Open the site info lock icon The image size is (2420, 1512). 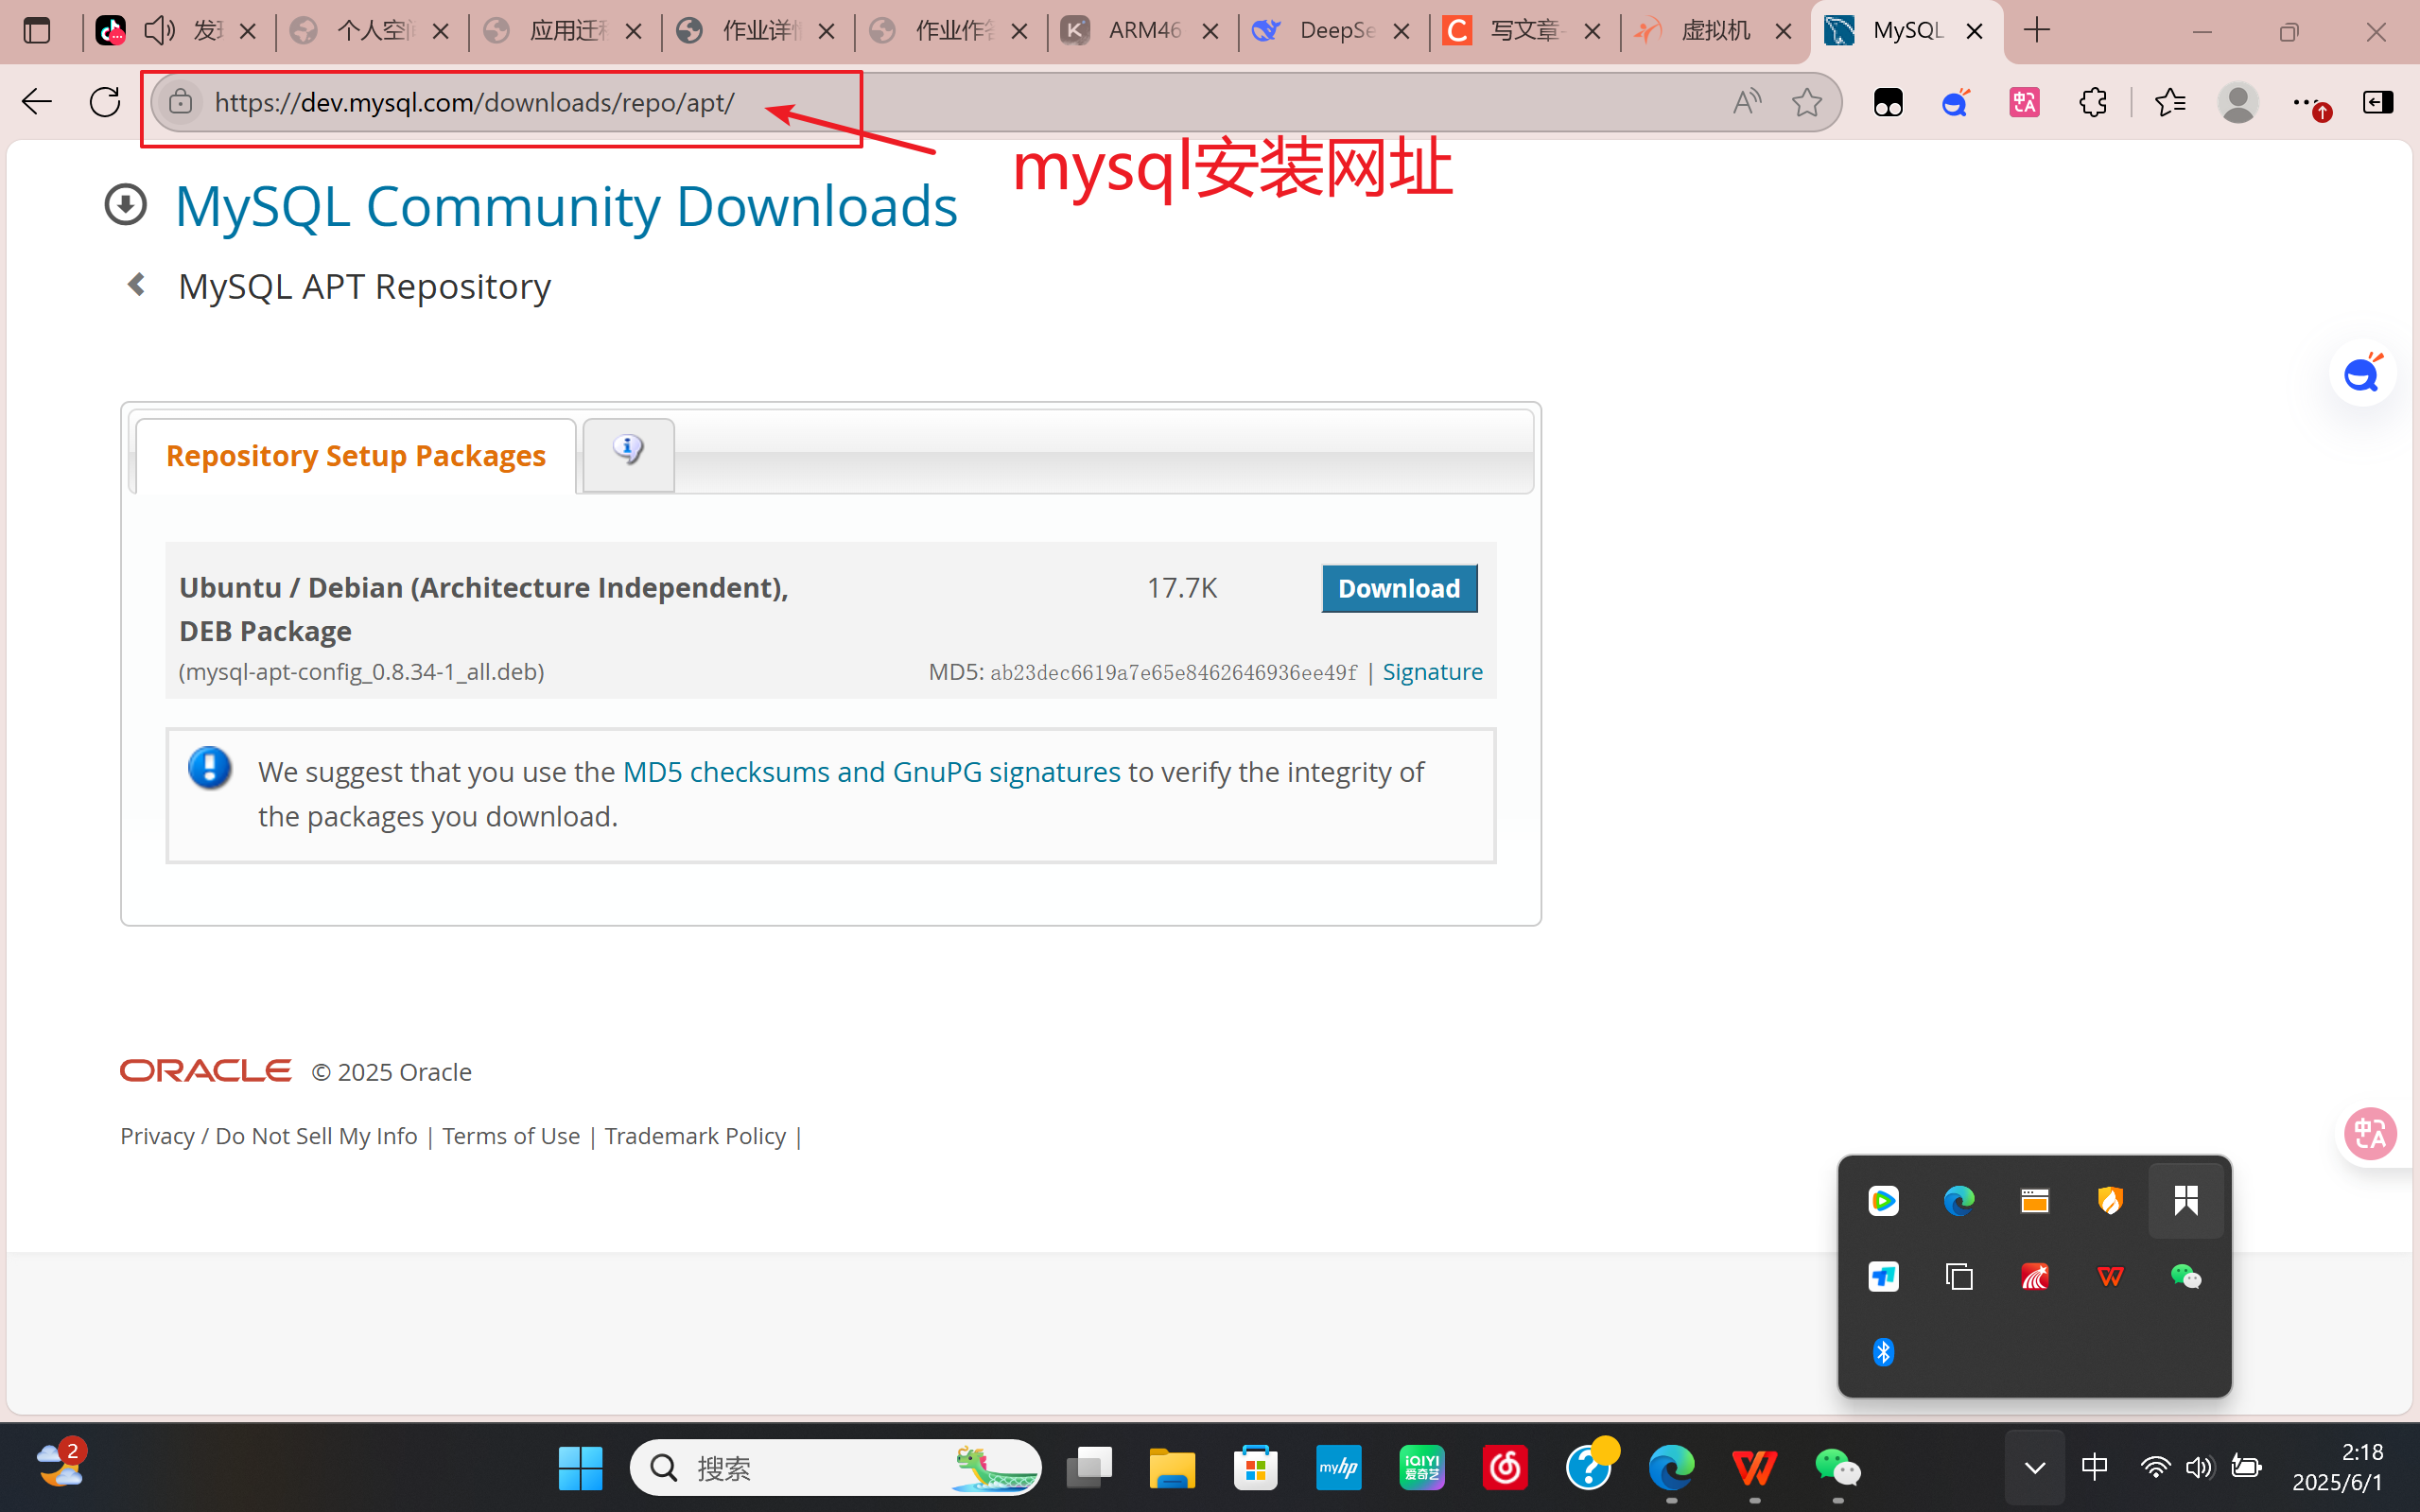coord(180,102)
